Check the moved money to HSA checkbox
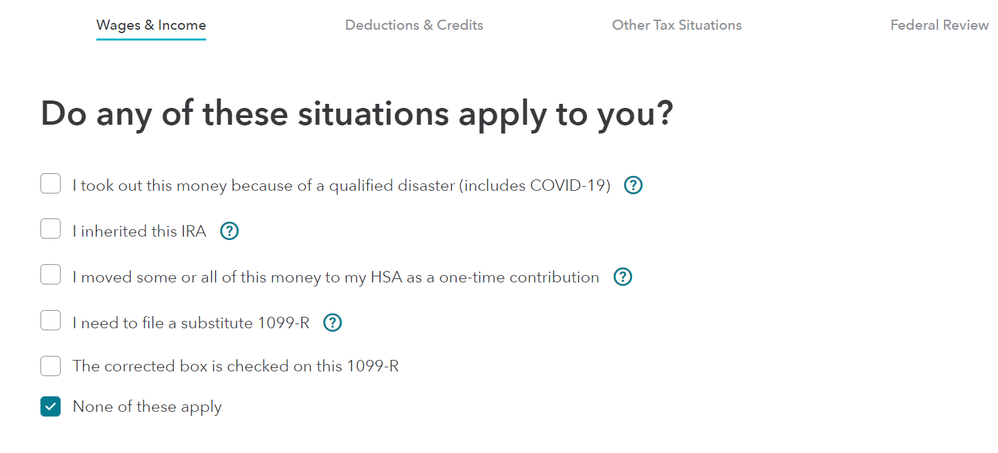The width and height of the screenshot is (998, 453). pyautogui.click(x=50, y=275)
